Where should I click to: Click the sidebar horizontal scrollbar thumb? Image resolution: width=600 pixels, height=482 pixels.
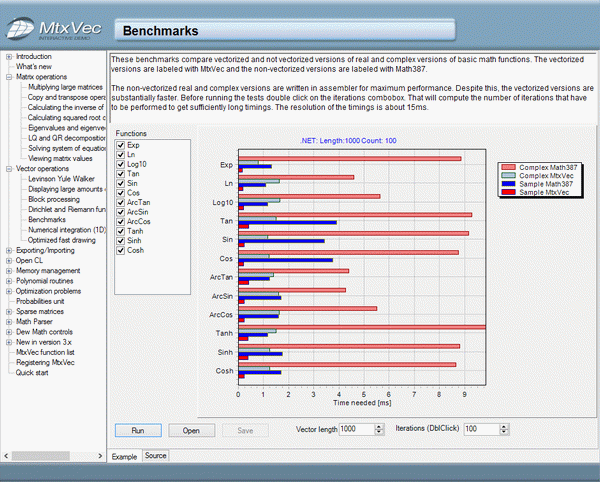click(x=41, y=456)
